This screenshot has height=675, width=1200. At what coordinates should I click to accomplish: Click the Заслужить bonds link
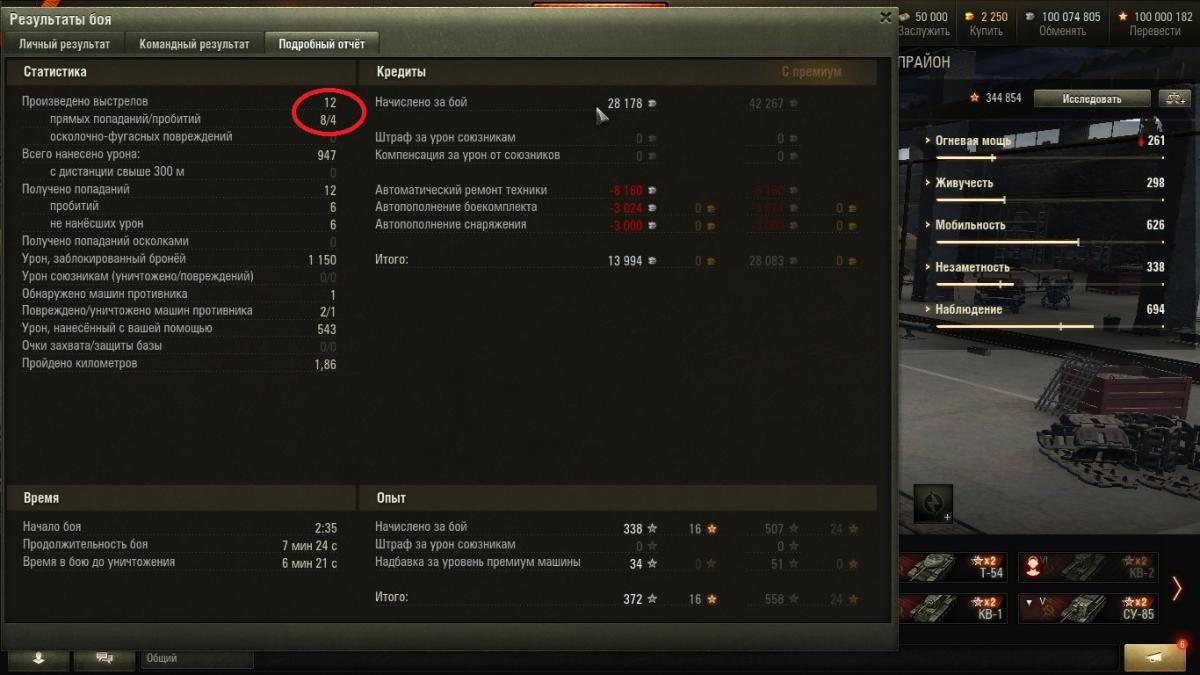click(924, 31)
